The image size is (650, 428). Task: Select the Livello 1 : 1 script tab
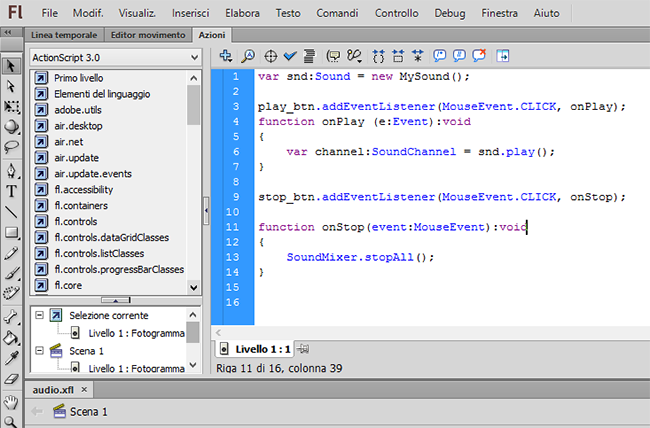255,349
